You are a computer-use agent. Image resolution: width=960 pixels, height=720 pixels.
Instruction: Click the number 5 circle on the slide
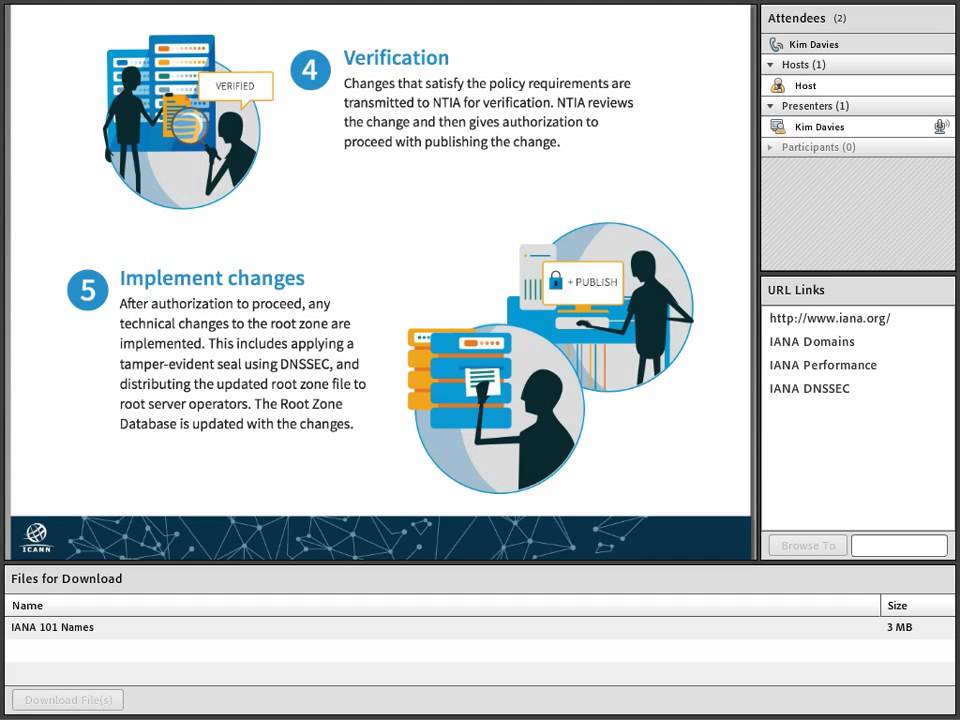(88, 290)
